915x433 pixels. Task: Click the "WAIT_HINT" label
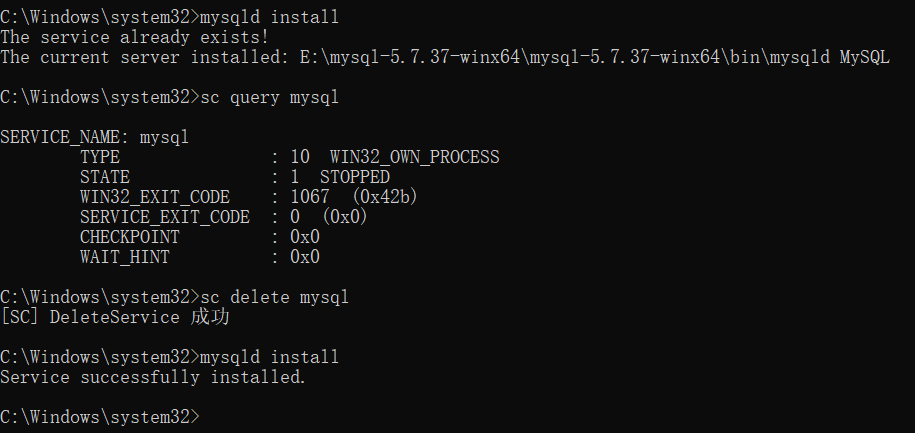coord(125,257)
